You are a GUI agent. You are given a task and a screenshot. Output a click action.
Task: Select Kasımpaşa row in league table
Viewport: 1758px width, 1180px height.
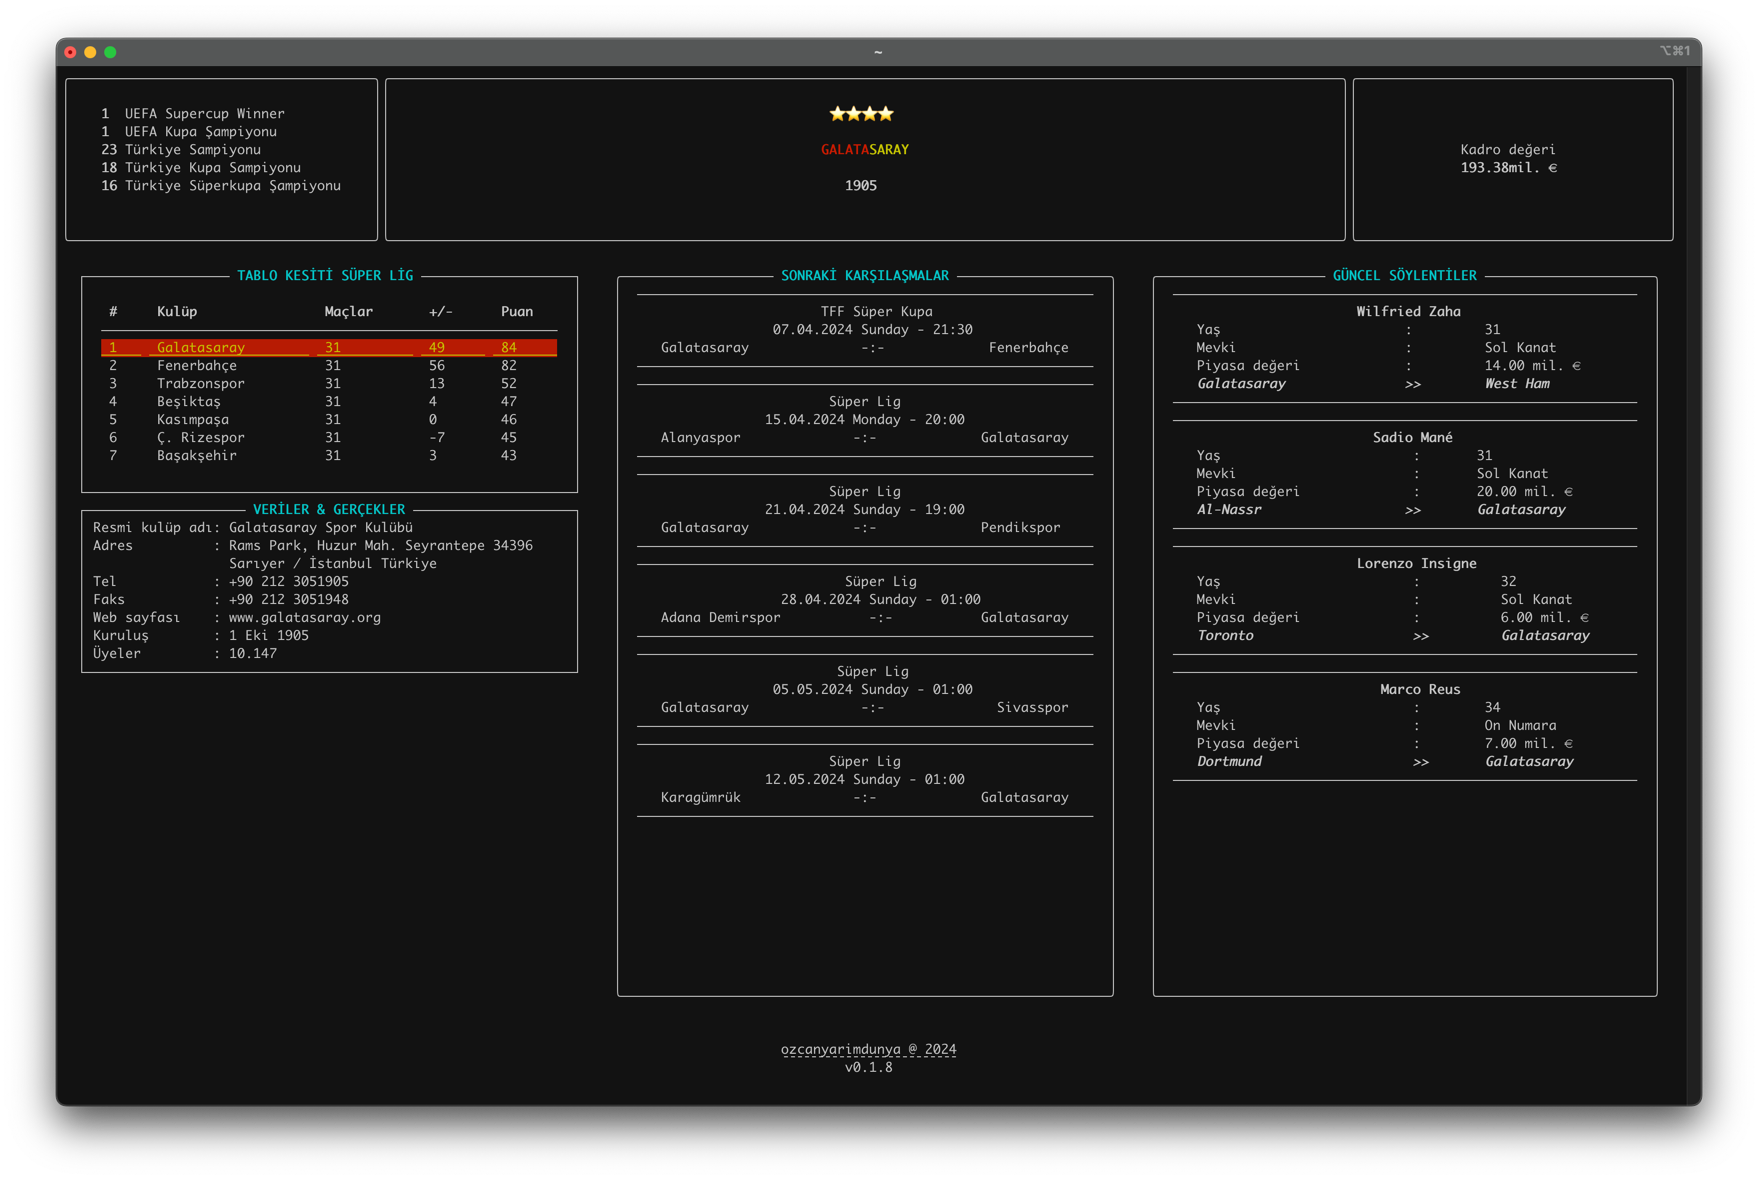(329, 419)
